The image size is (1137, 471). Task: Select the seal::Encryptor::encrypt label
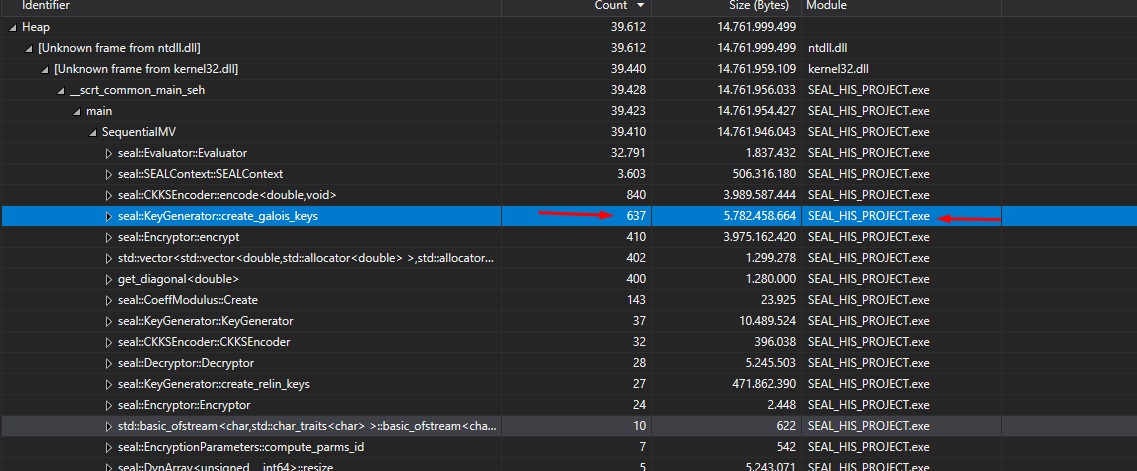click(x=178, y=238)
